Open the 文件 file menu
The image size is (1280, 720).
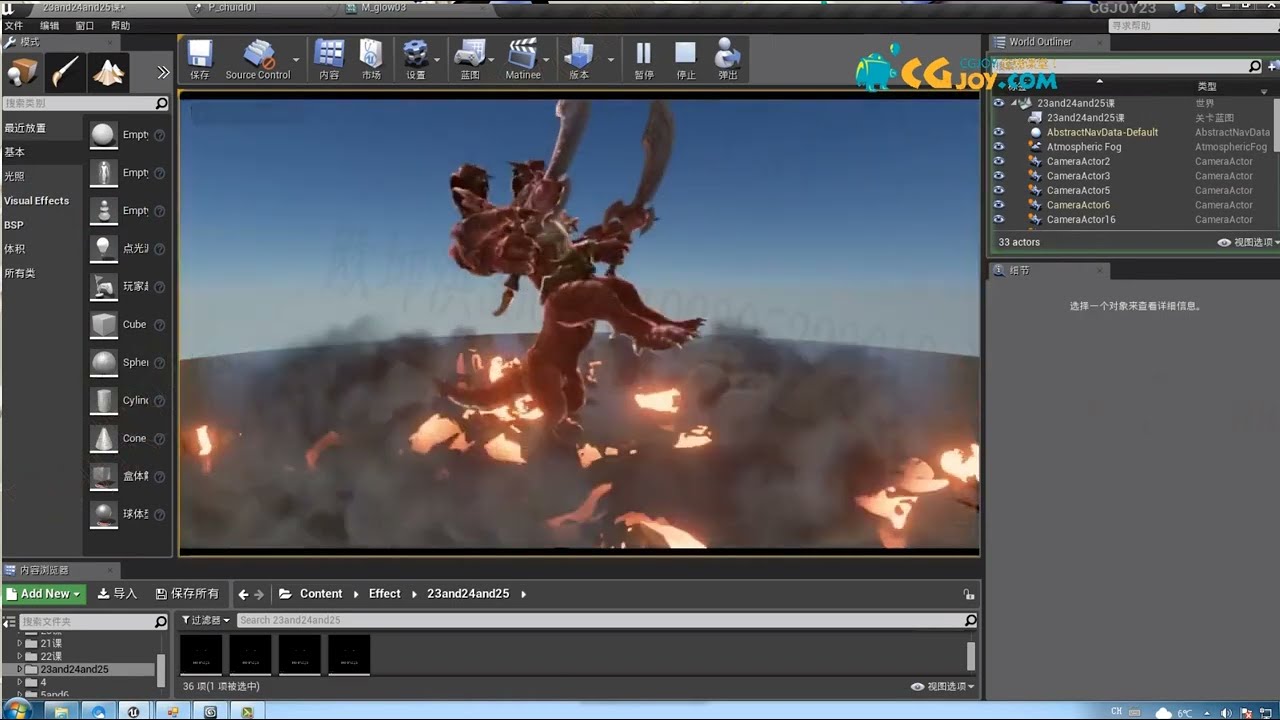[13, 25]
